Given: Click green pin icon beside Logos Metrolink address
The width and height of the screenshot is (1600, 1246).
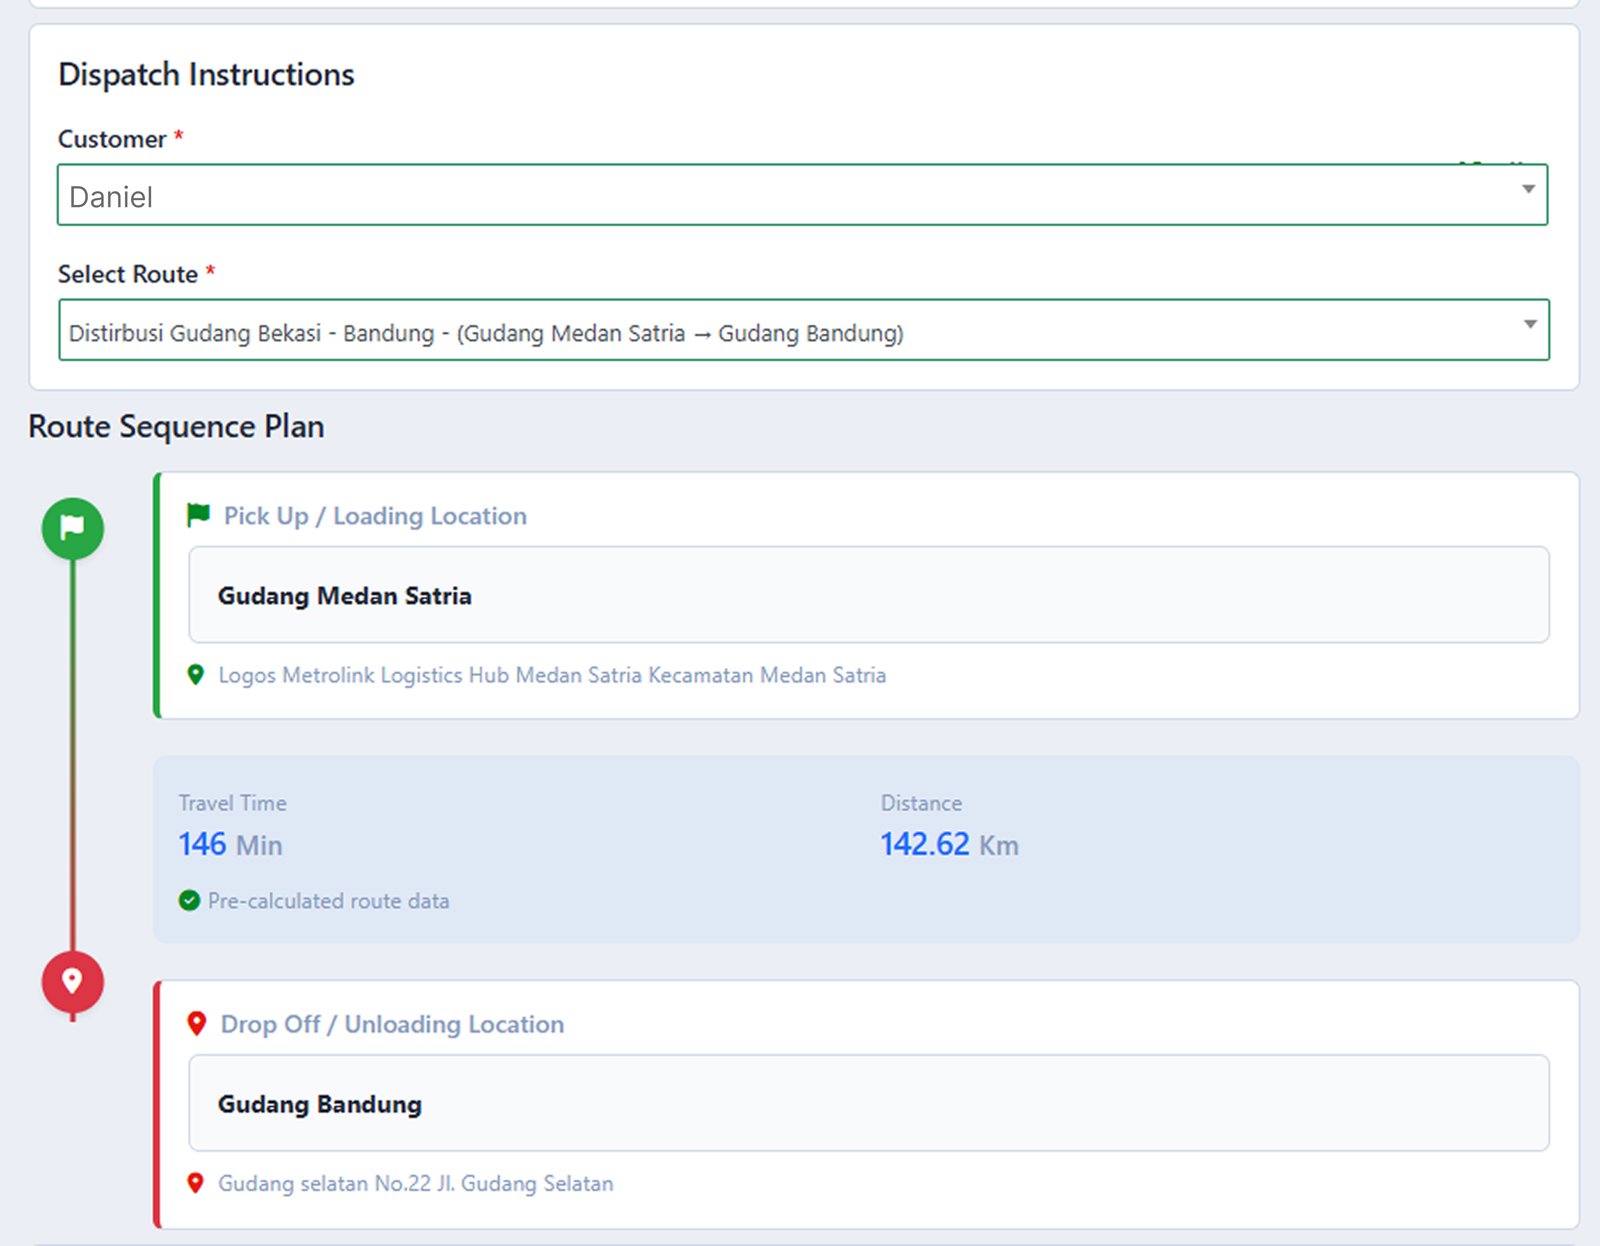Looking at the screenshot, I should [196, 675].
